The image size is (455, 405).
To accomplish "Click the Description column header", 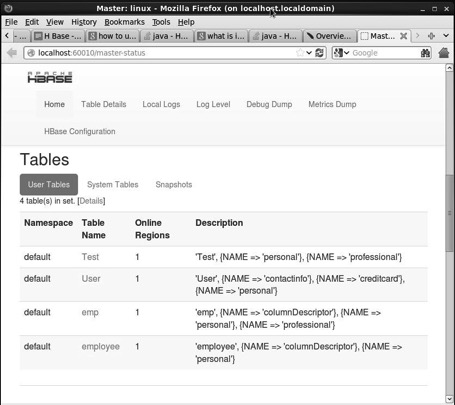I will click(219, 223).
